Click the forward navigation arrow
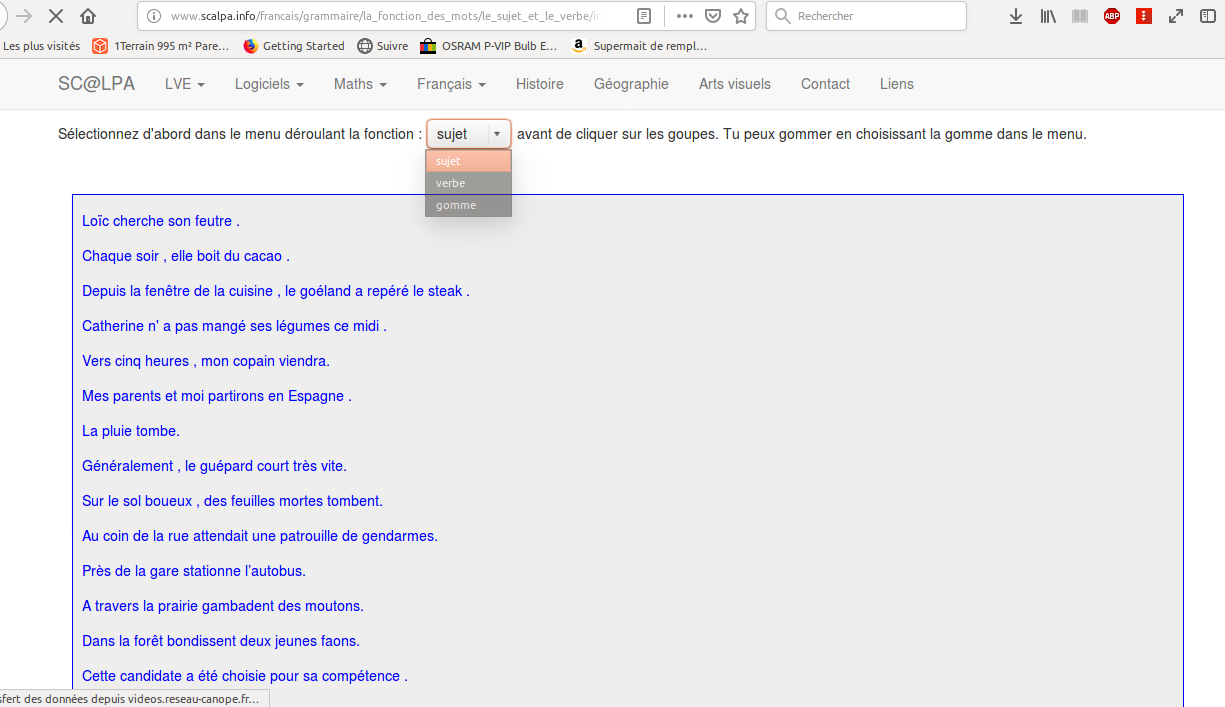This screenshot has width=1225, height=707. click(24, 16)
